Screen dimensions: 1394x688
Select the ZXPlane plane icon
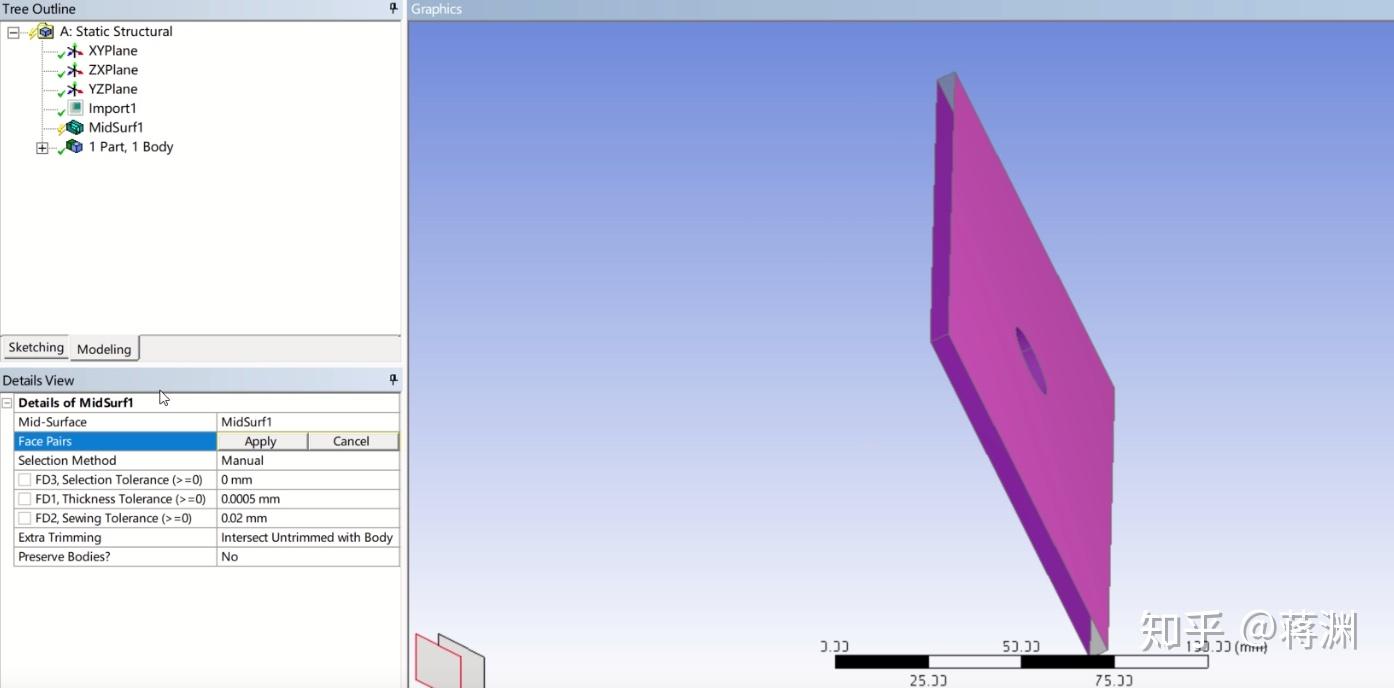coord(74,69)
